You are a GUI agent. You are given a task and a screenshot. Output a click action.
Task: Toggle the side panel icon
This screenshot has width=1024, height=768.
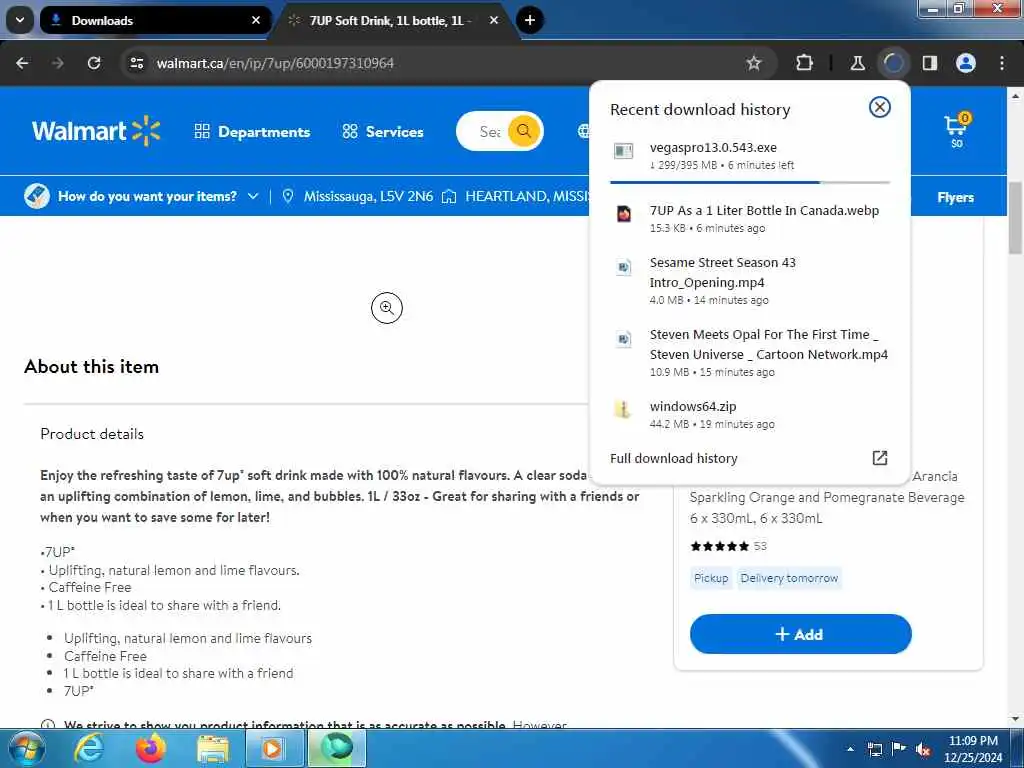(x=930, y=63)
